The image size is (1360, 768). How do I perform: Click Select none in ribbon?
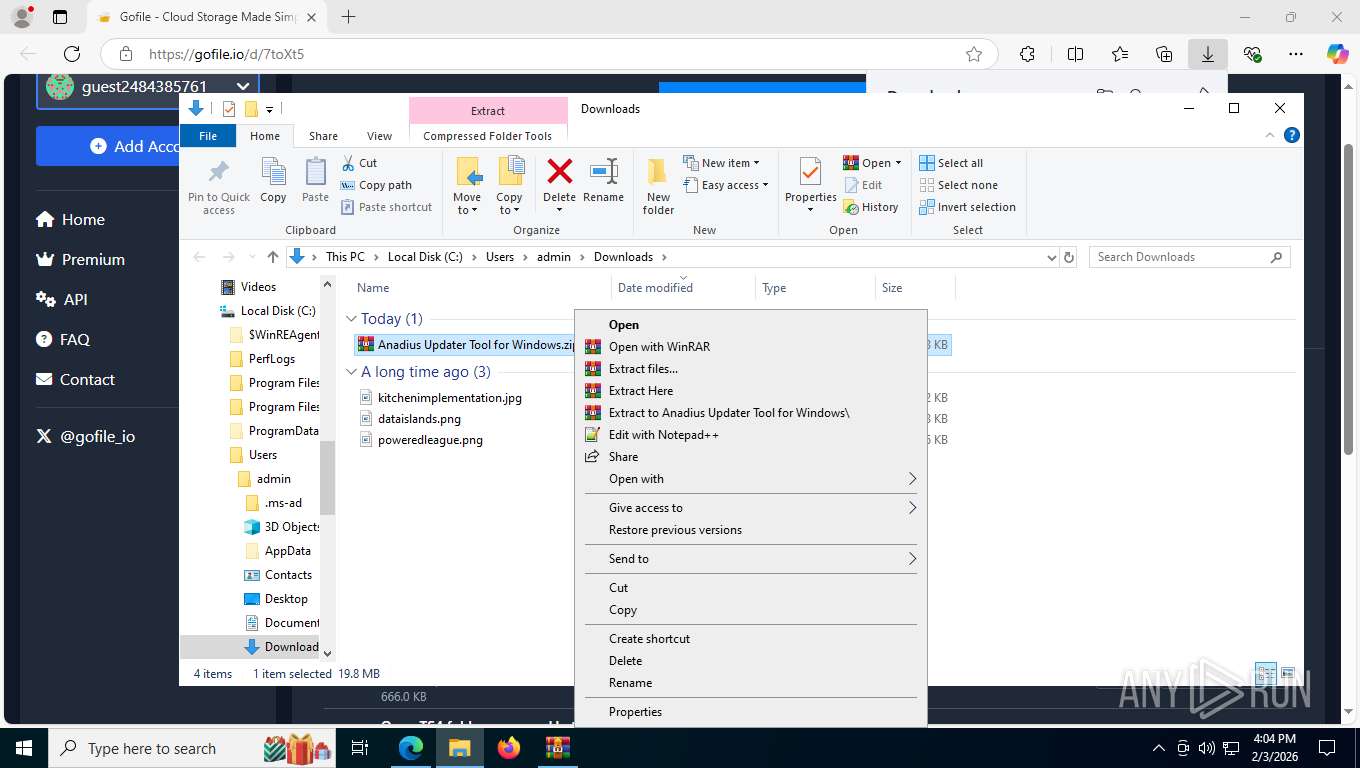pyautogui.click(x=958, y=185)
